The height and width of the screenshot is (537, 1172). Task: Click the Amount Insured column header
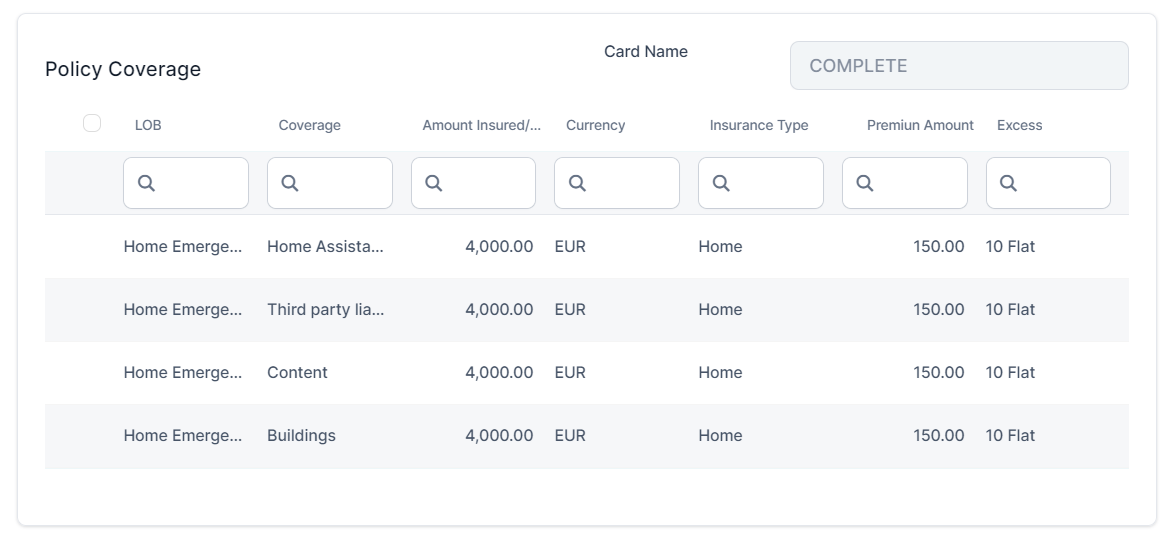pos(481,125)
